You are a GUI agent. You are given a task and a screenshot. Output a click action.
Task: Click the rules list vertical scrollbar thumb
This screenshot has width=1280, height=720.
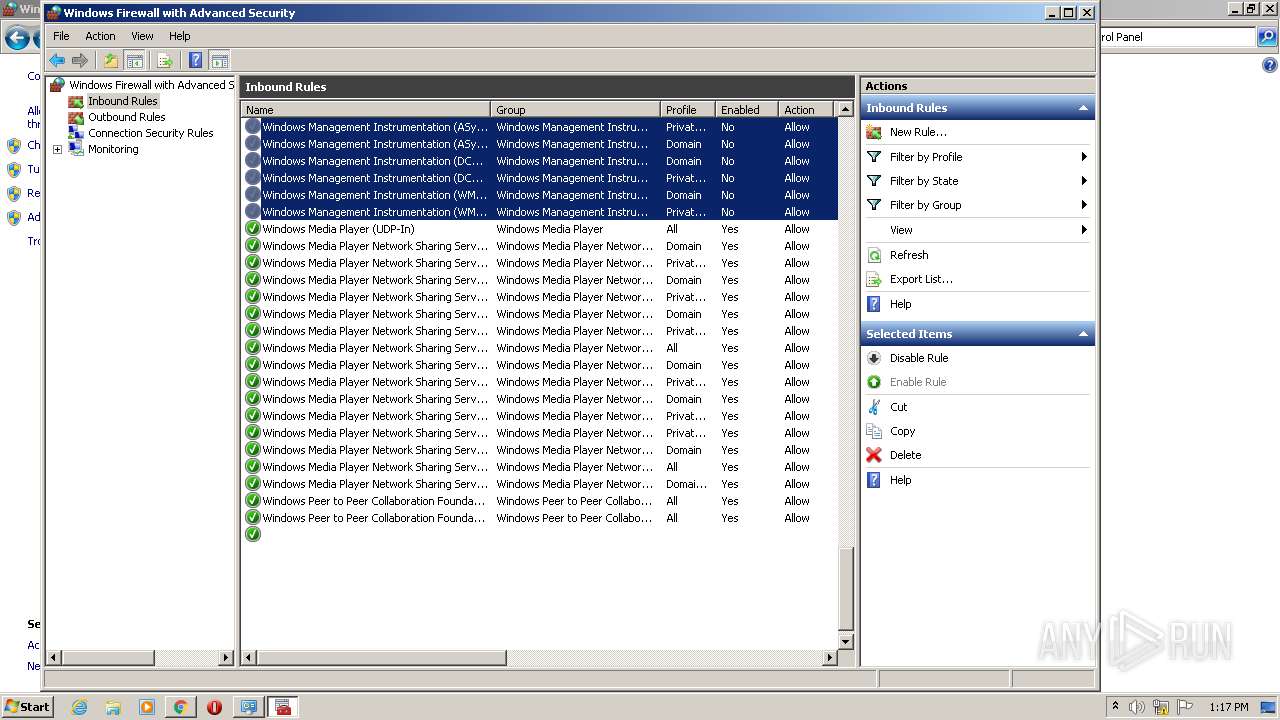pyautogui.click(x=846, y=590)
